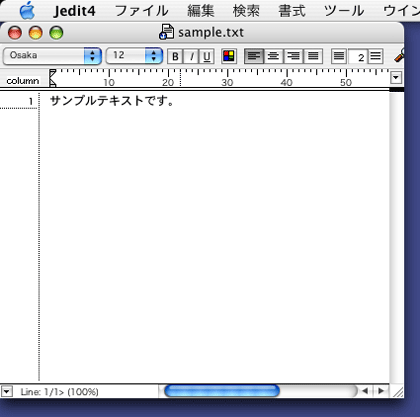Expand the ruler options dropdown arrow
This screenshot has width=420, height=417.
pyautogui.click(x=396, y=78)
